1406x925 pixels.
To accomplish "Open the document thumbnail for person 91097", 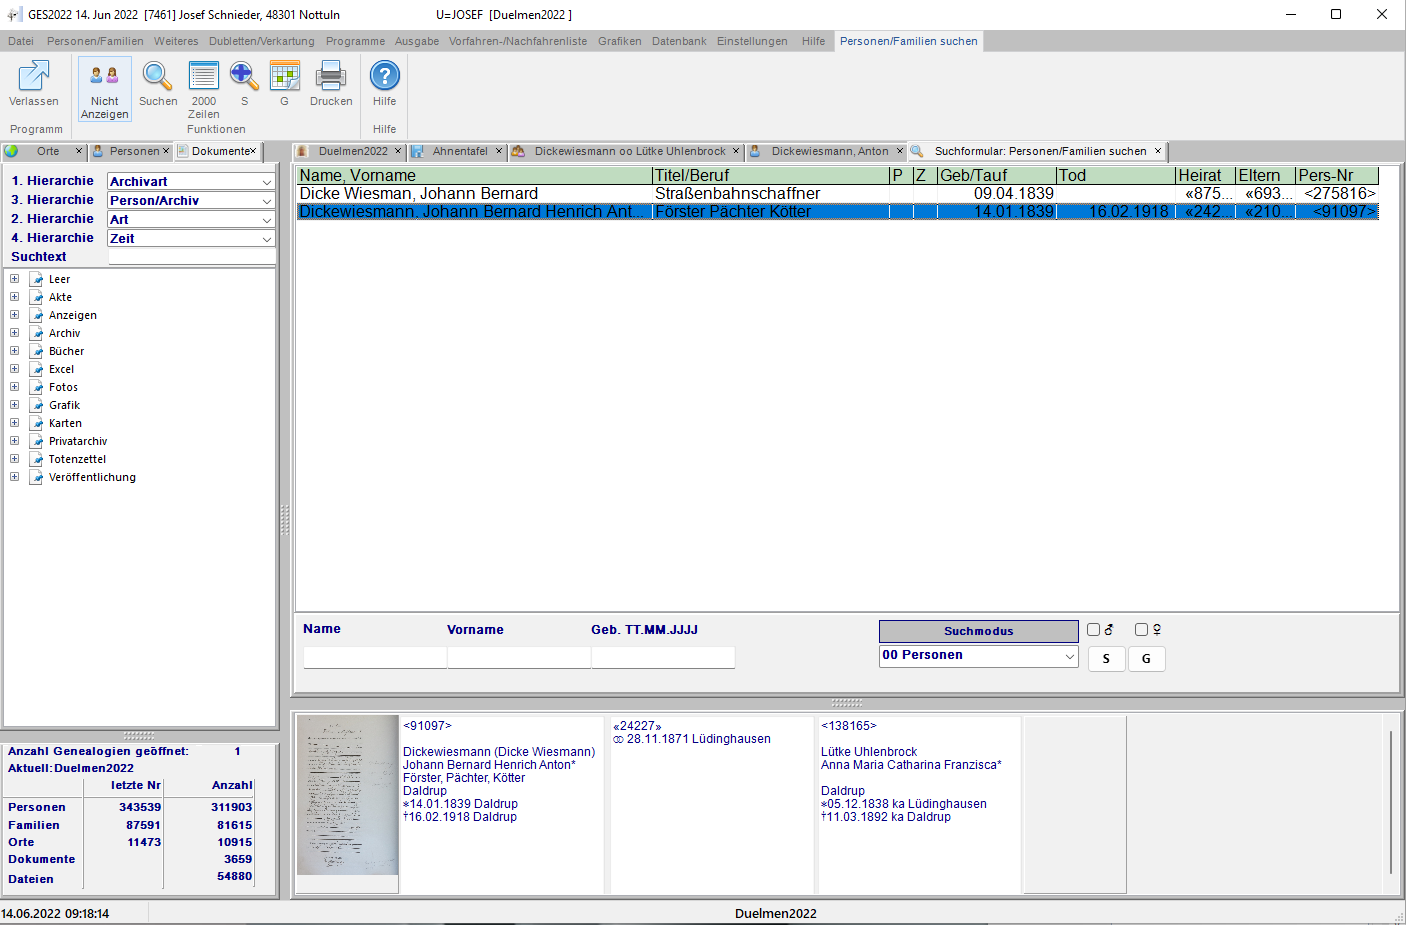I will pyautogui.click(x=348, y=796).
